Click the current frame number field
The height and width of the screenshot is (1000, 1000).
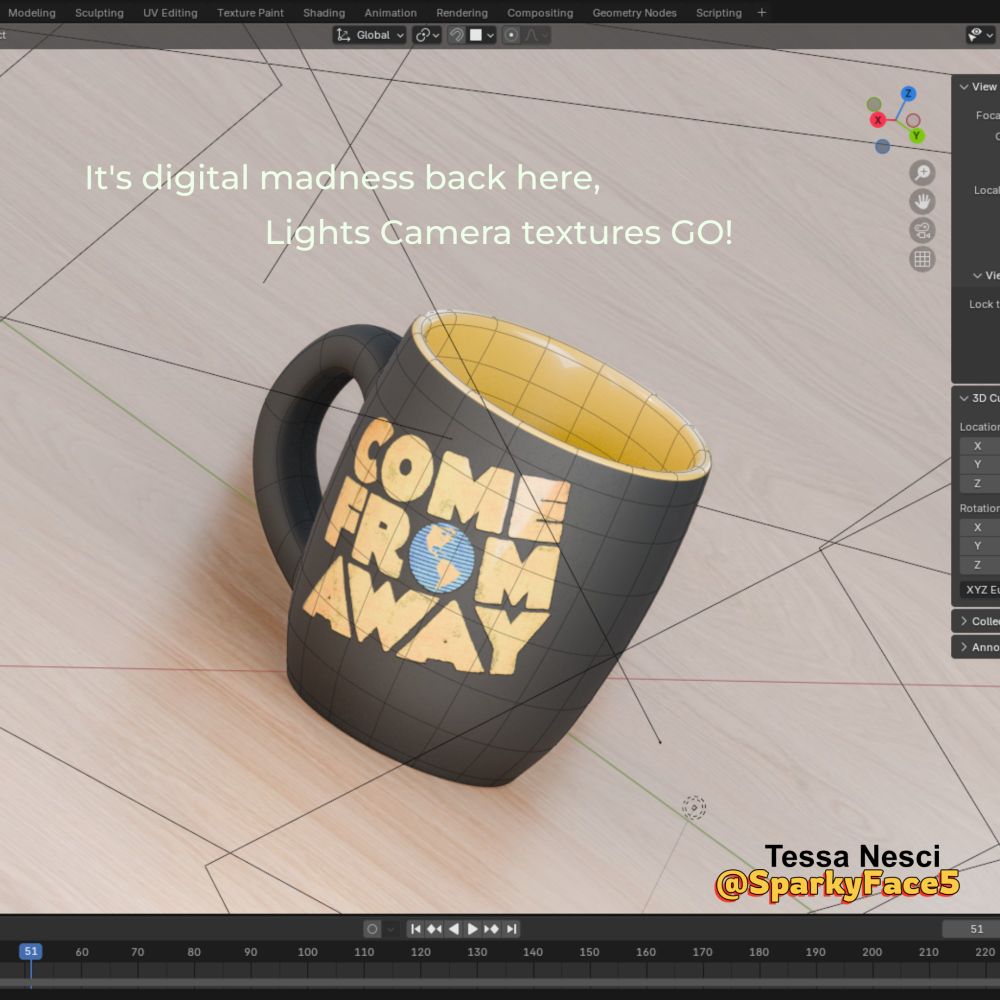click(x=971, y=929)
